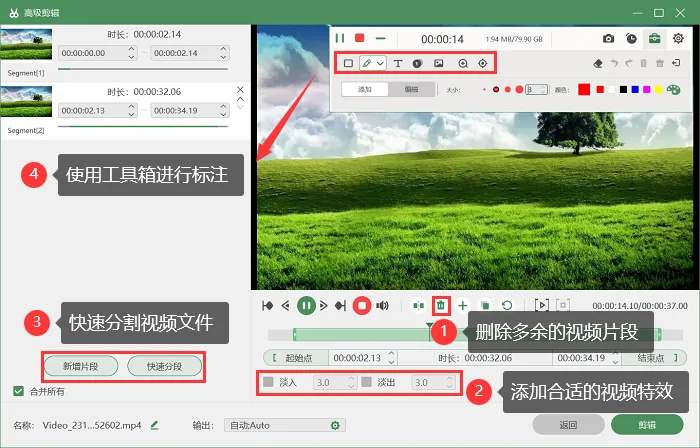Step back one frame
The image size is (700, 448).
[x=286, y=306]
